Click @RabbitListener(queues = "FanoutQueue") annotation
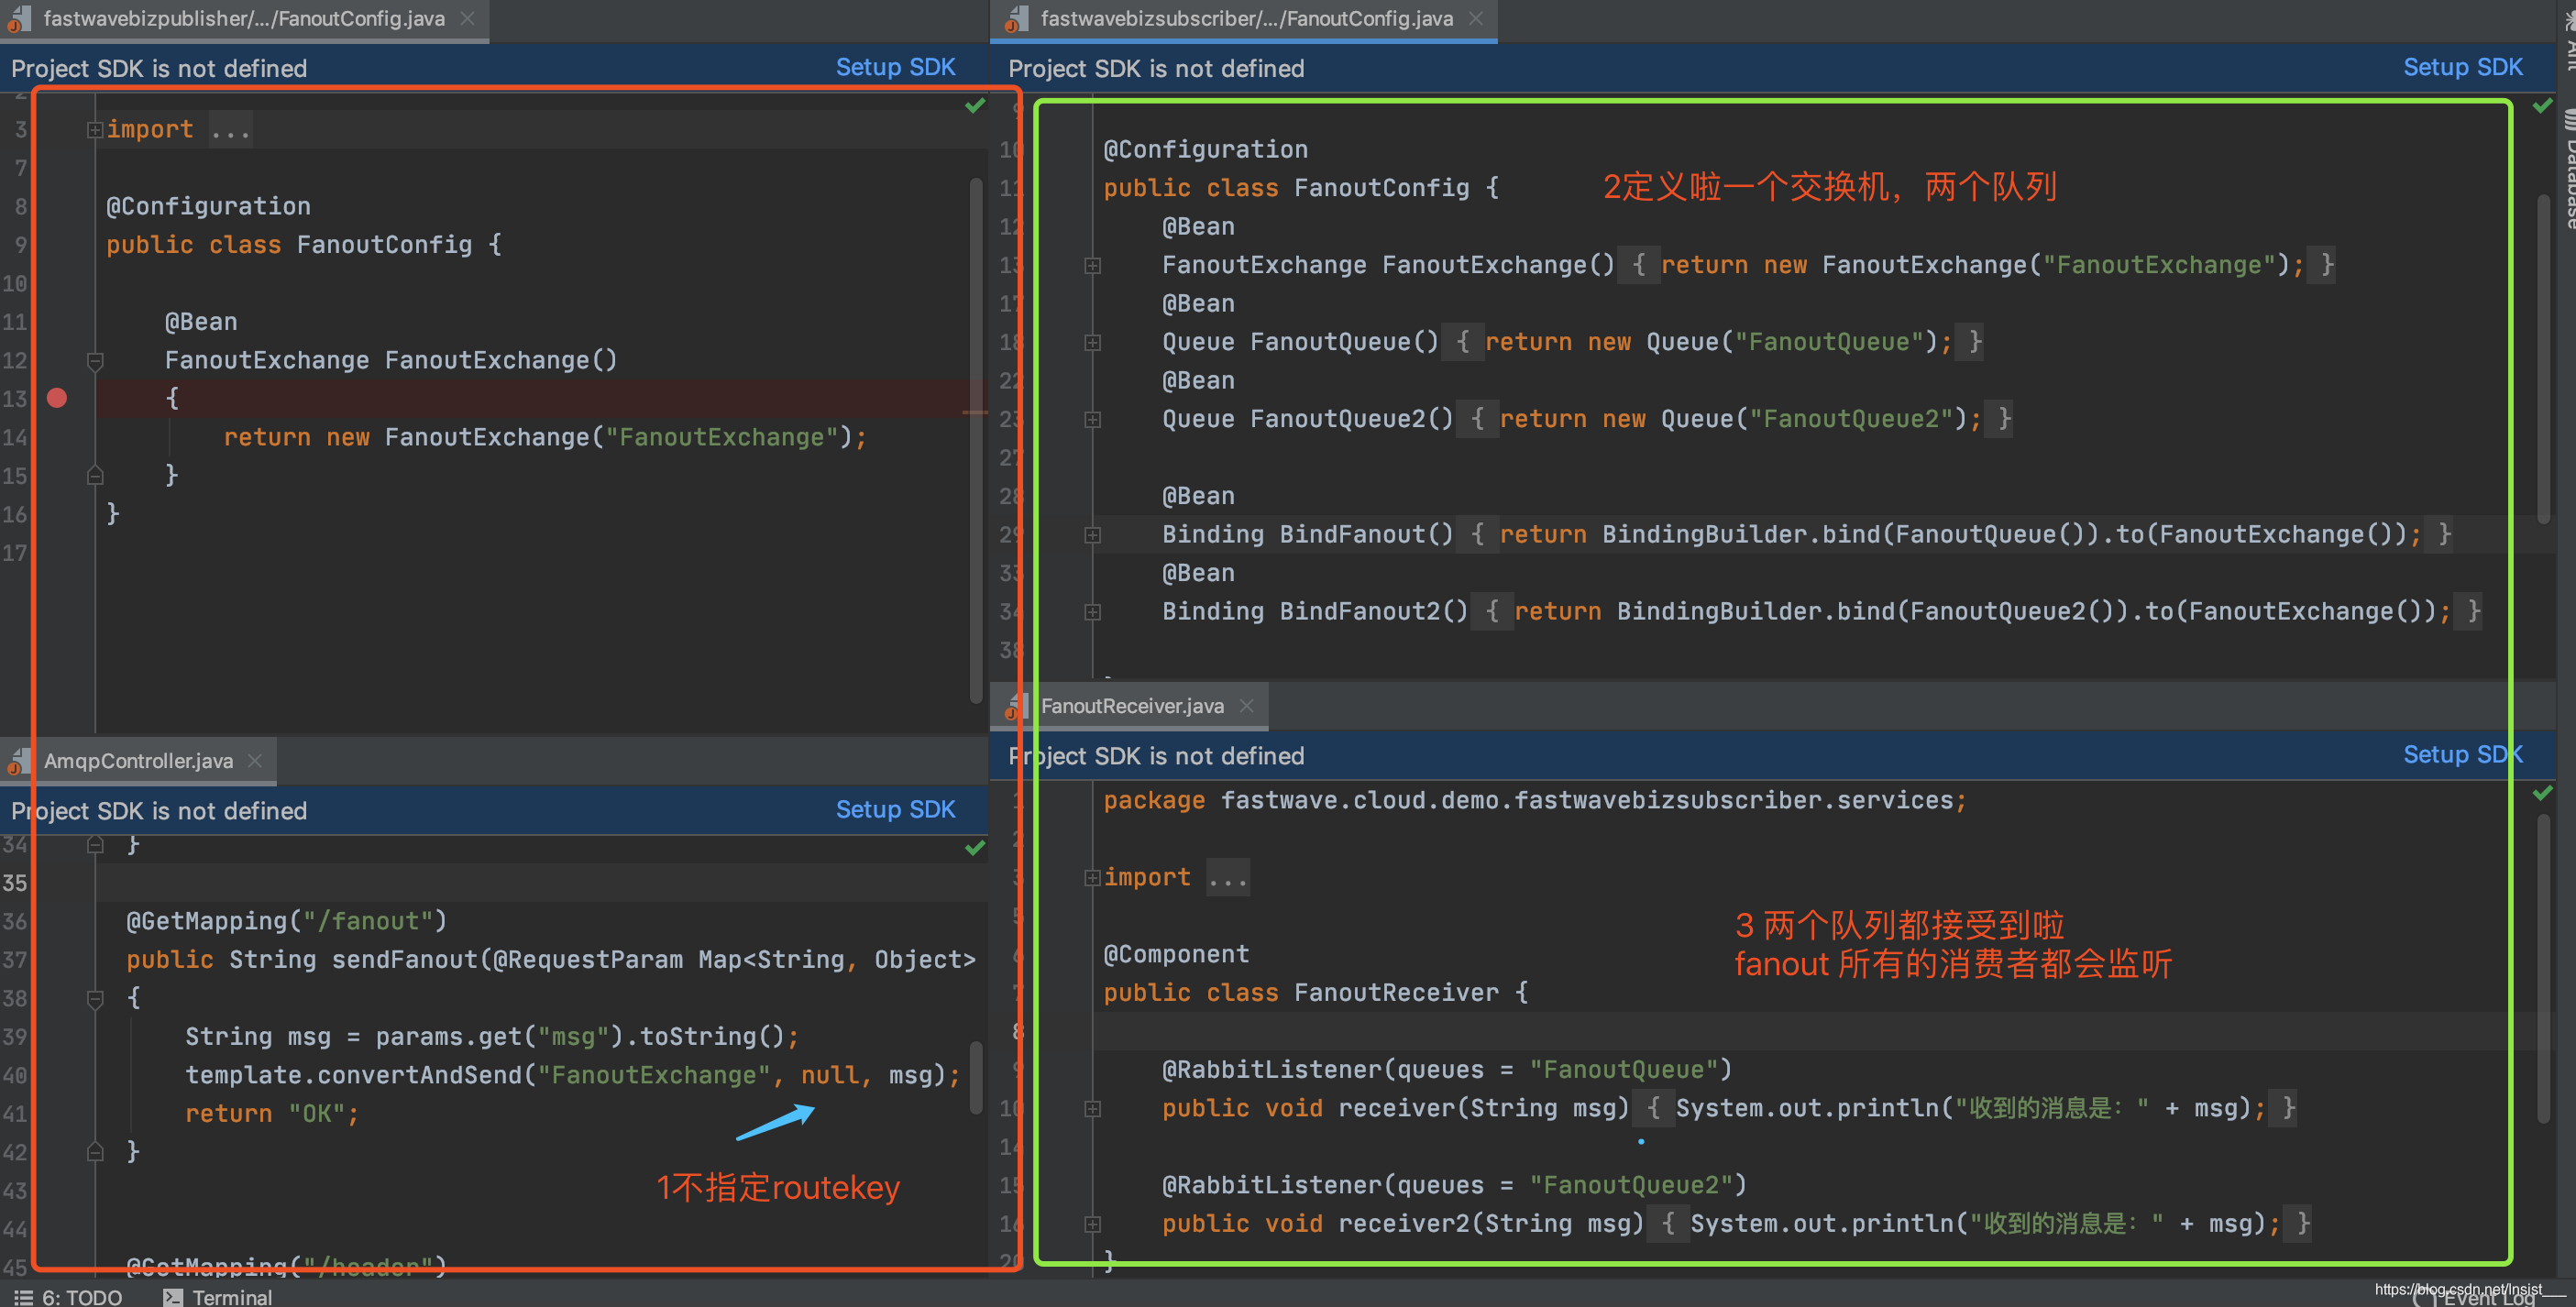Screen dimensions: 2576x1307 pyautogui.click(x=1446, y=1070)
